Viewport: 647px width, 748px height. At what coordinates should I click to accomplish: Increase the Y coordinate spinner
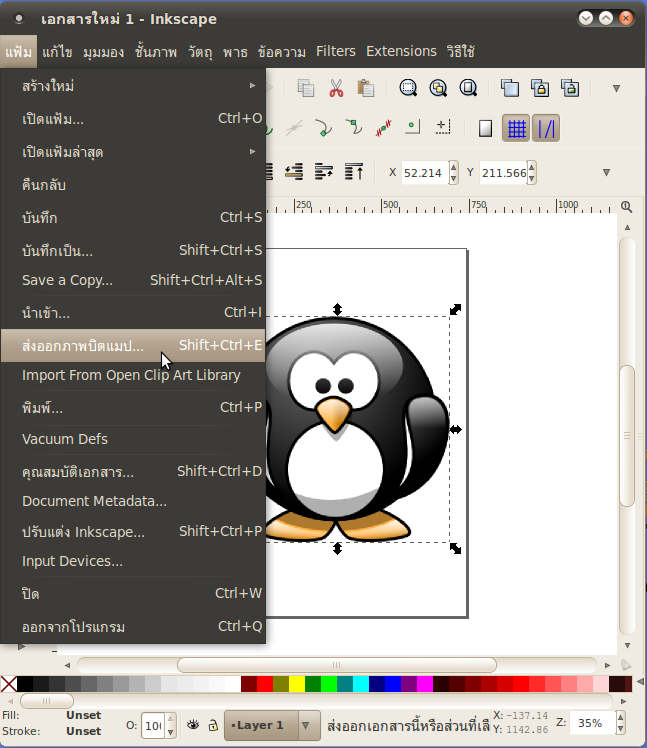pos(532,167)
